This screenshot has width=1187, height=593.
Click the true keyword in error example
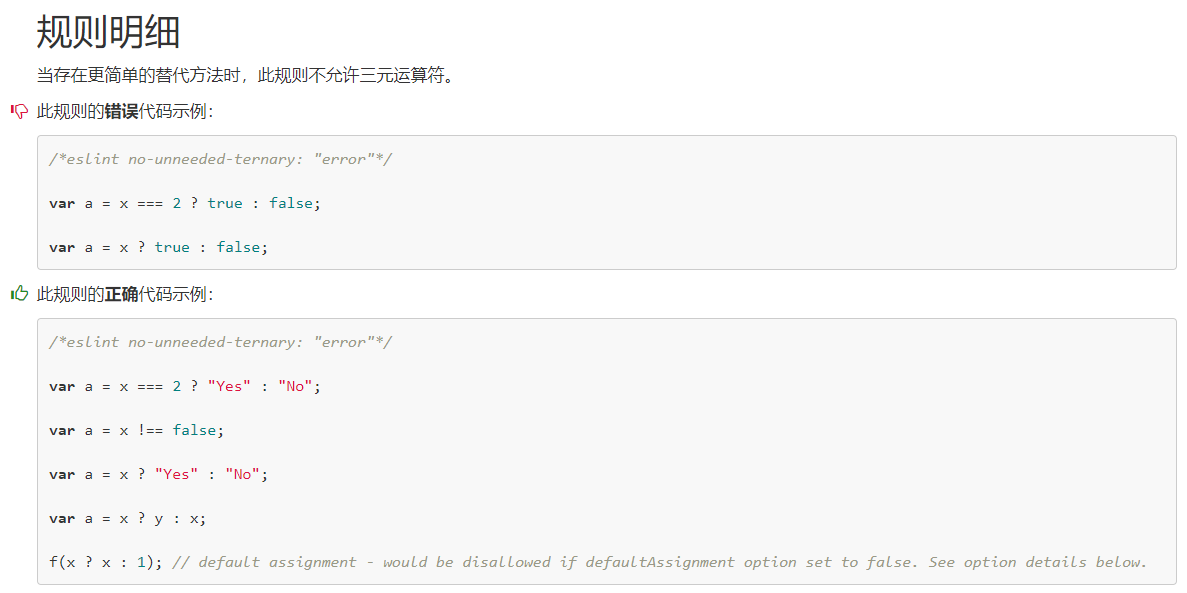click(x=225, y=202)
